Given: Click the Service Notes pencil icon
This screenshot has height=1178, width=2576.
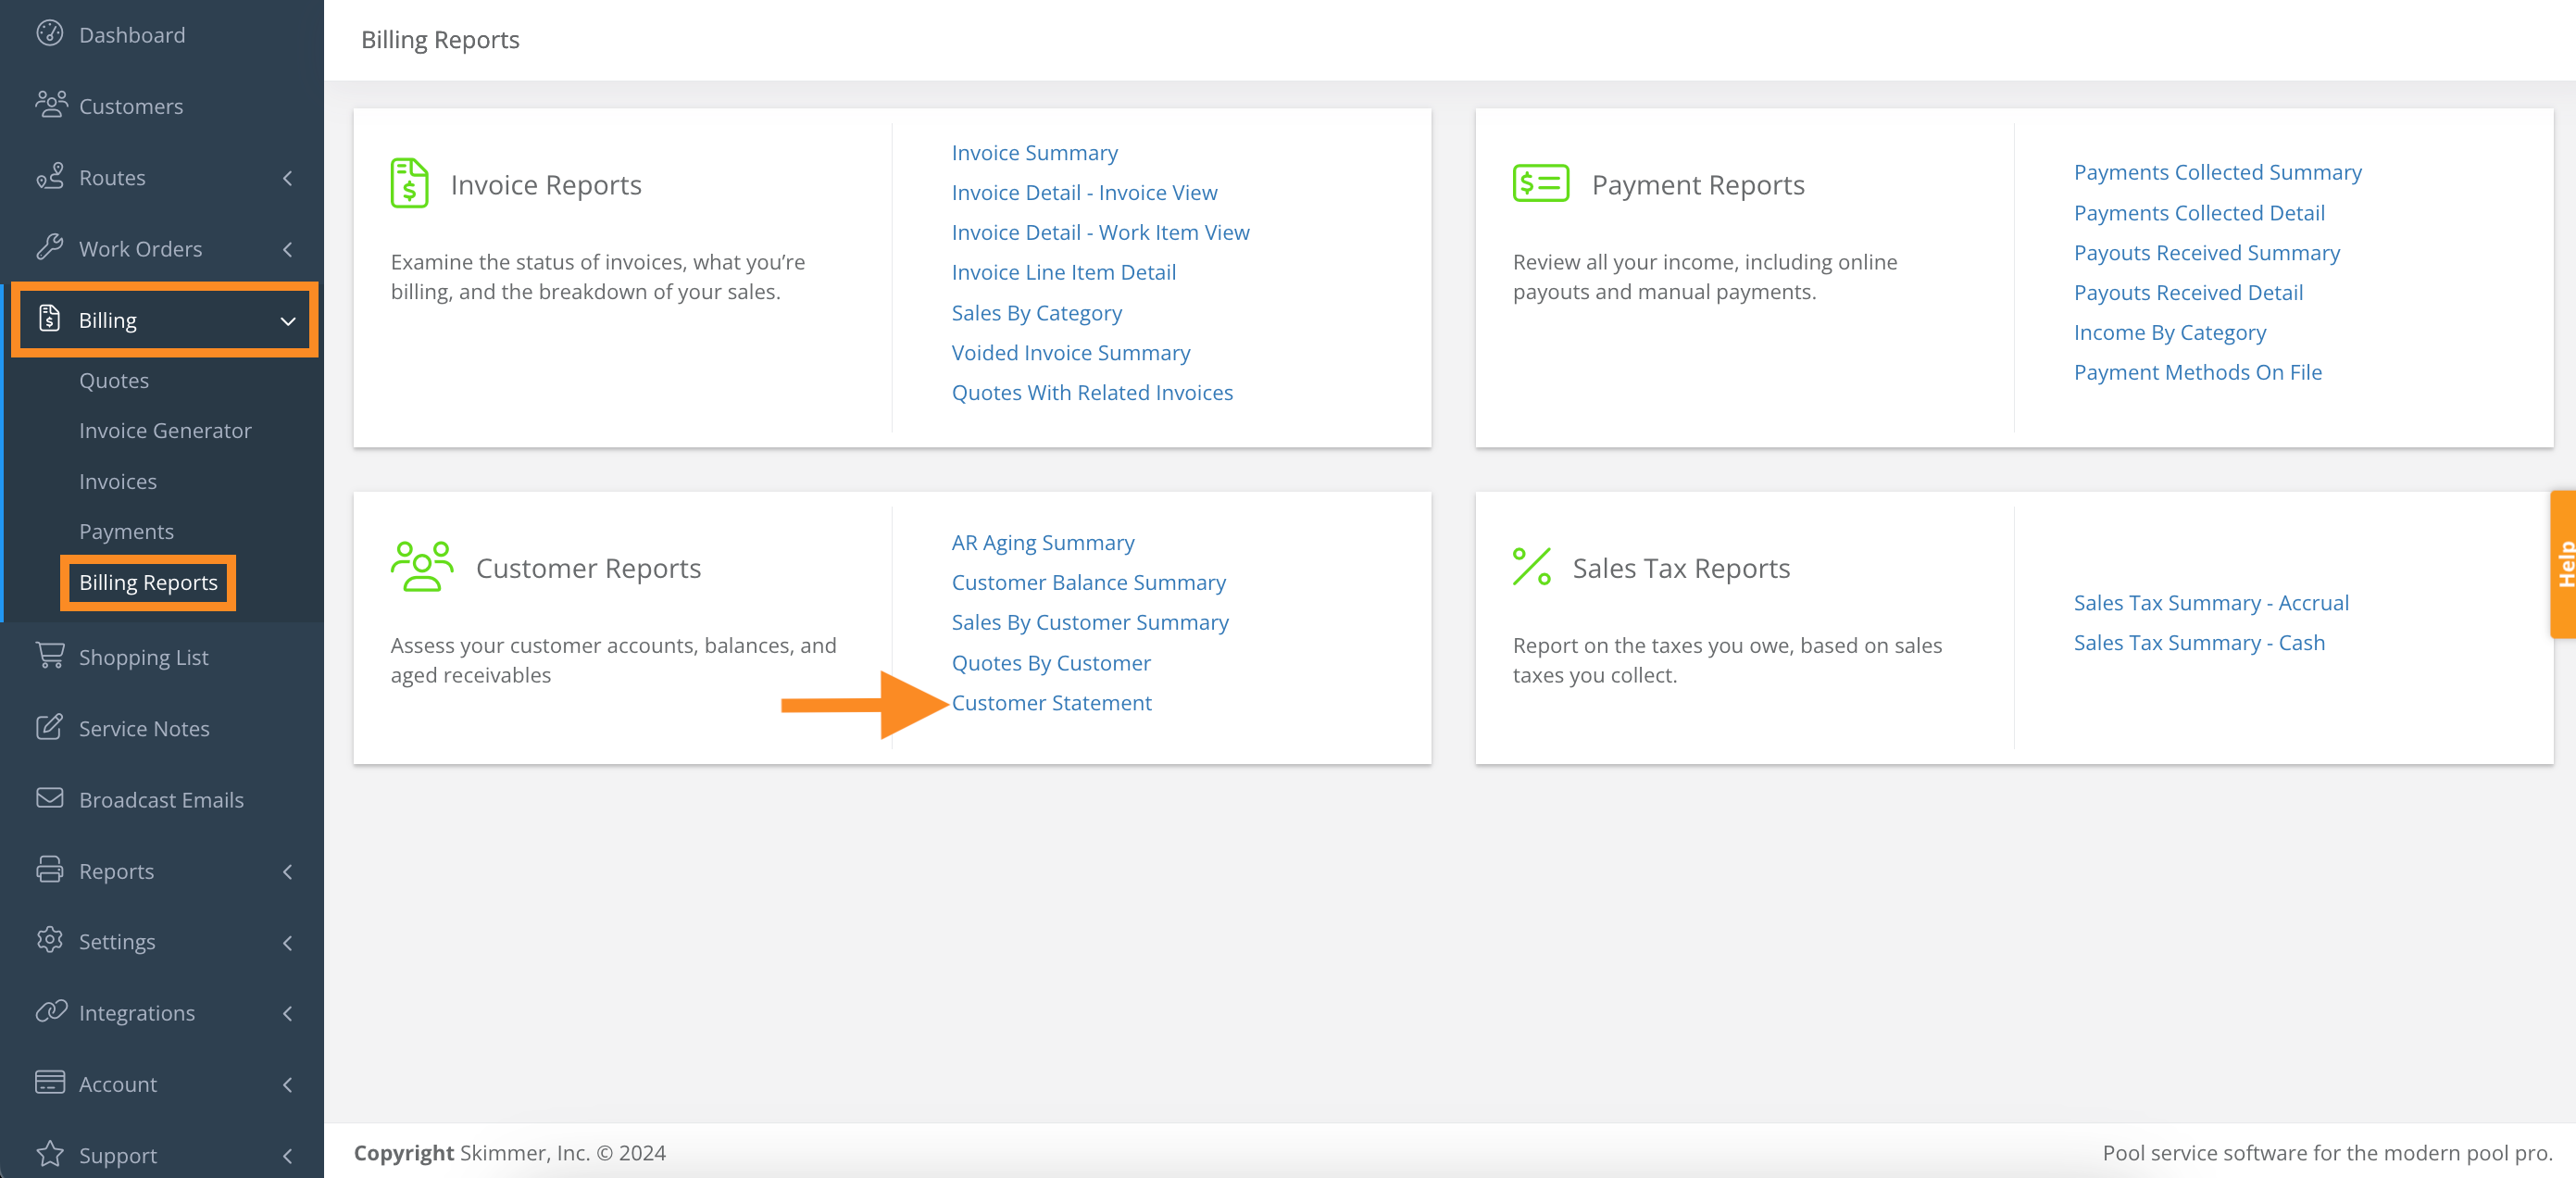Looking at the screenshot, I should tap(49, 727).
